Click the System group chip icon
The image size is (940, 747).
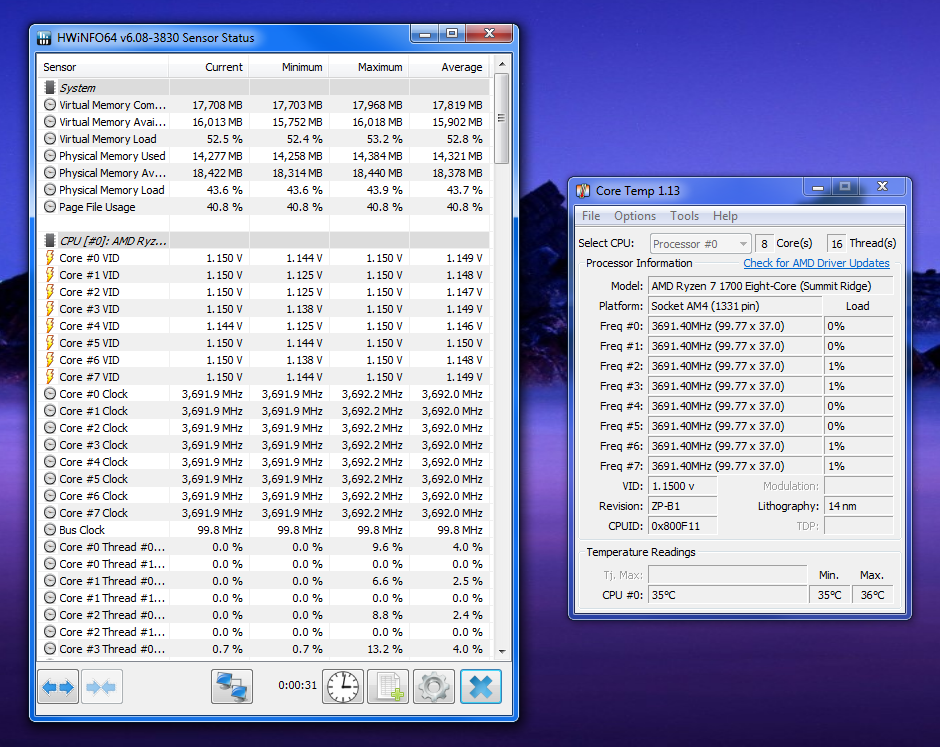click(50, 88)
